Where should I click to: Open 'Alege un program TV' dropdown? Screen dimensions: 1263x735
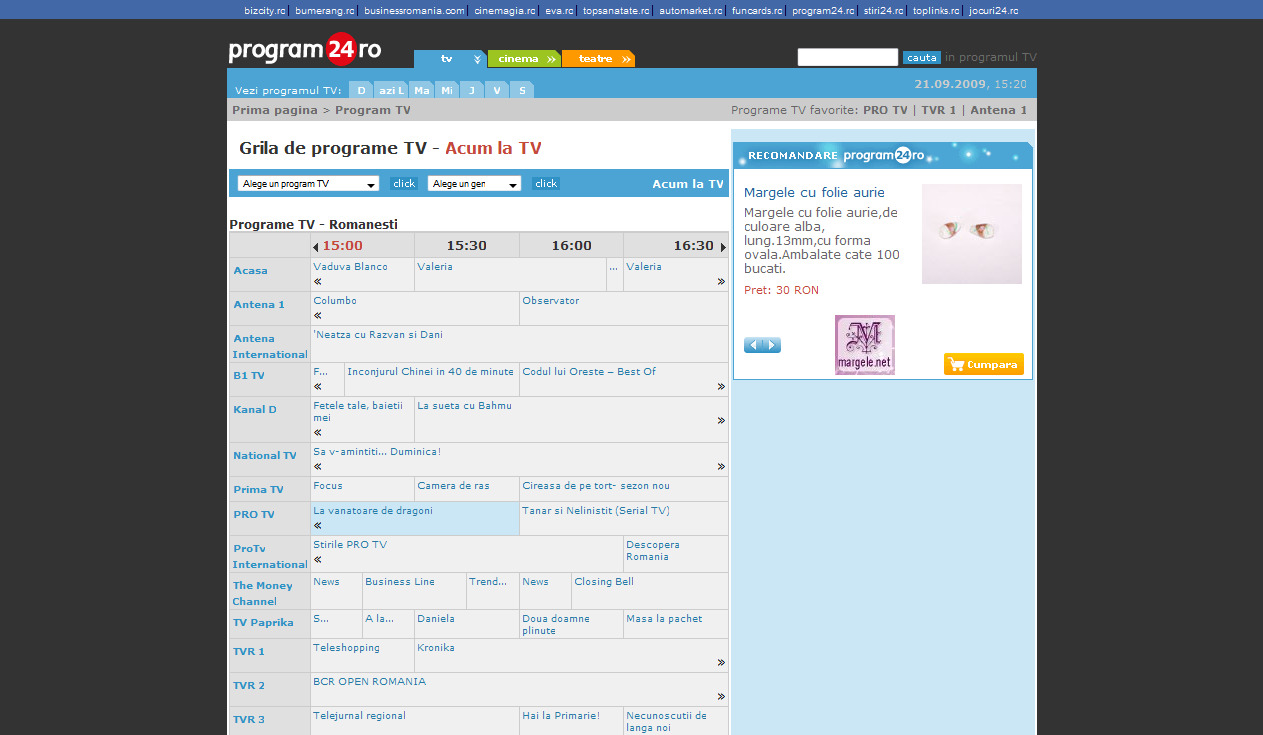tap(309, 184)
